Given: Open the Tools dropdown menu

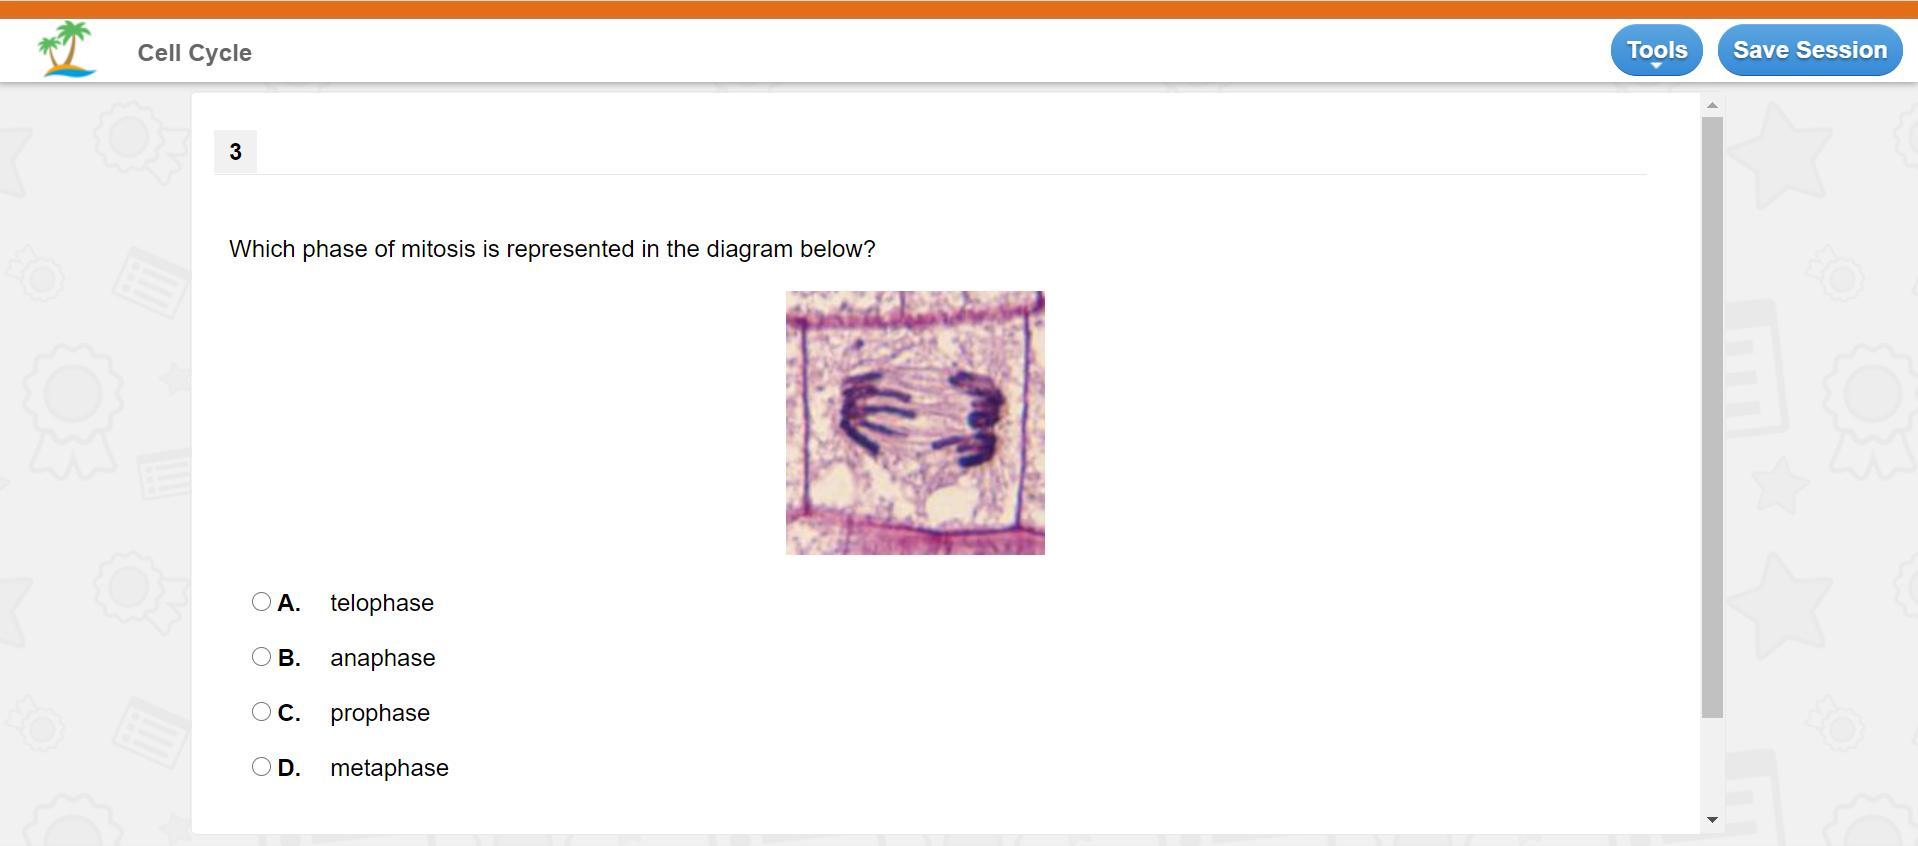Looking at the screenshot, I should click(x=1656, y=50).
